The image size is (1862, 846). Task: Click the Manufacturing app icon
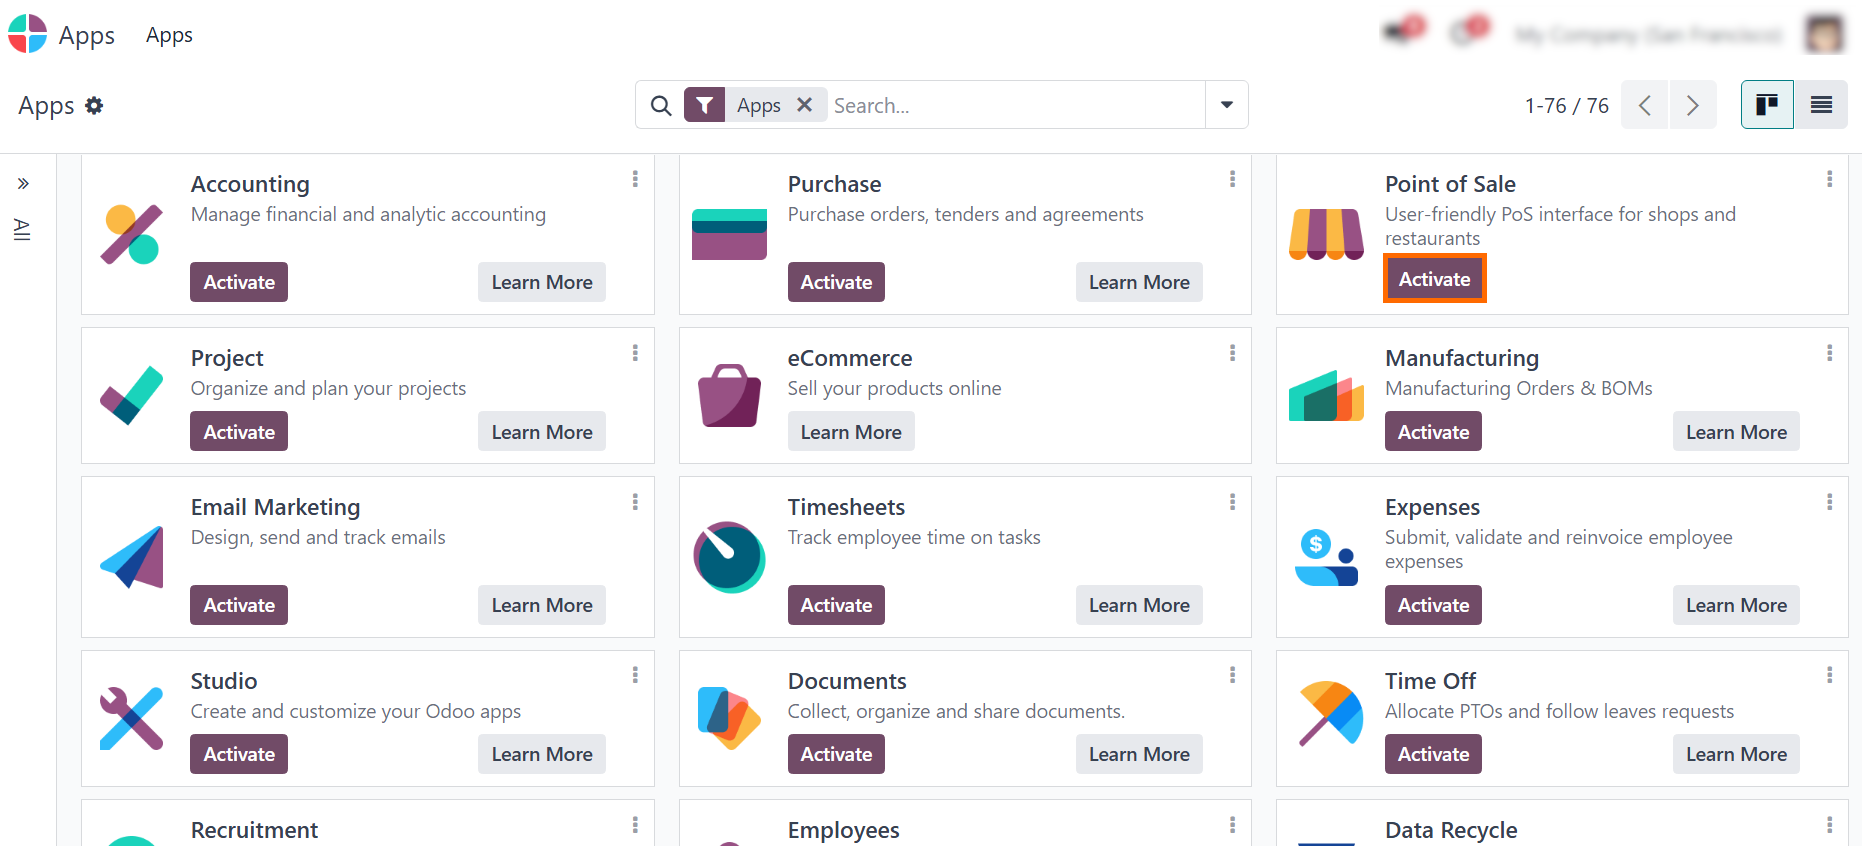[x=1326, y=395]
